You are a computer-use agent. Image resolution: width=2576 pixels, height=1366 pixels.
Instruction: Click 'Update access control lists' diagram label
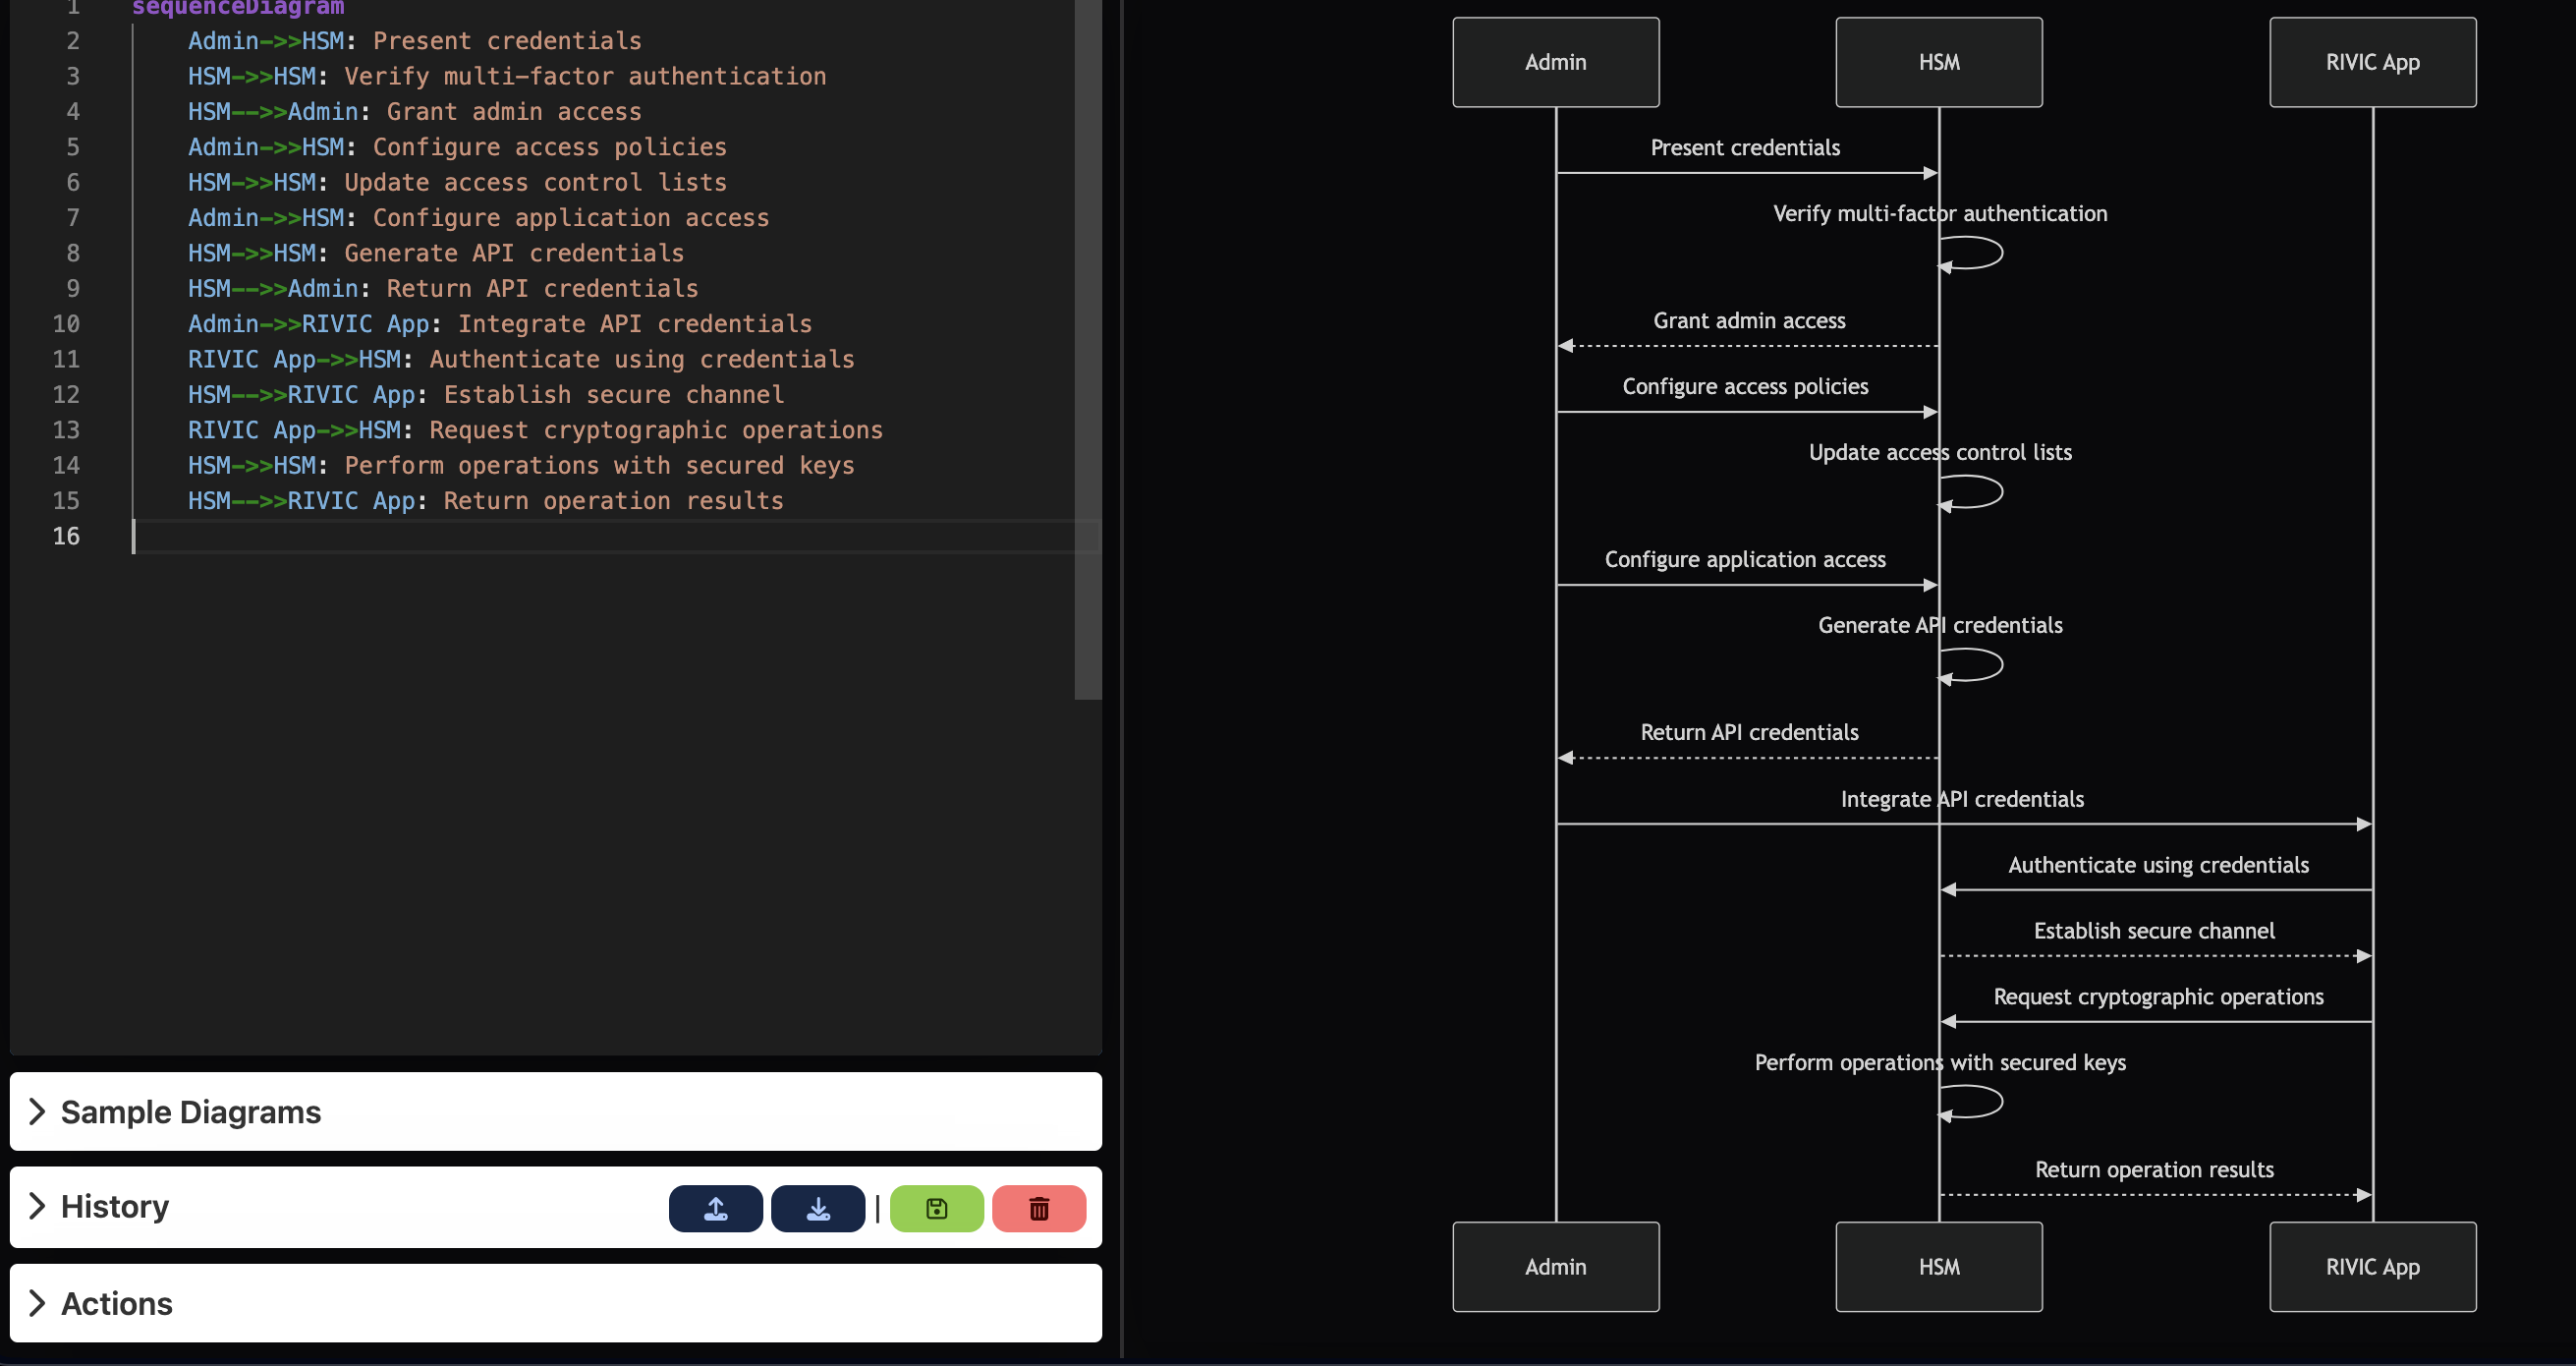(x=1939, y=452)
